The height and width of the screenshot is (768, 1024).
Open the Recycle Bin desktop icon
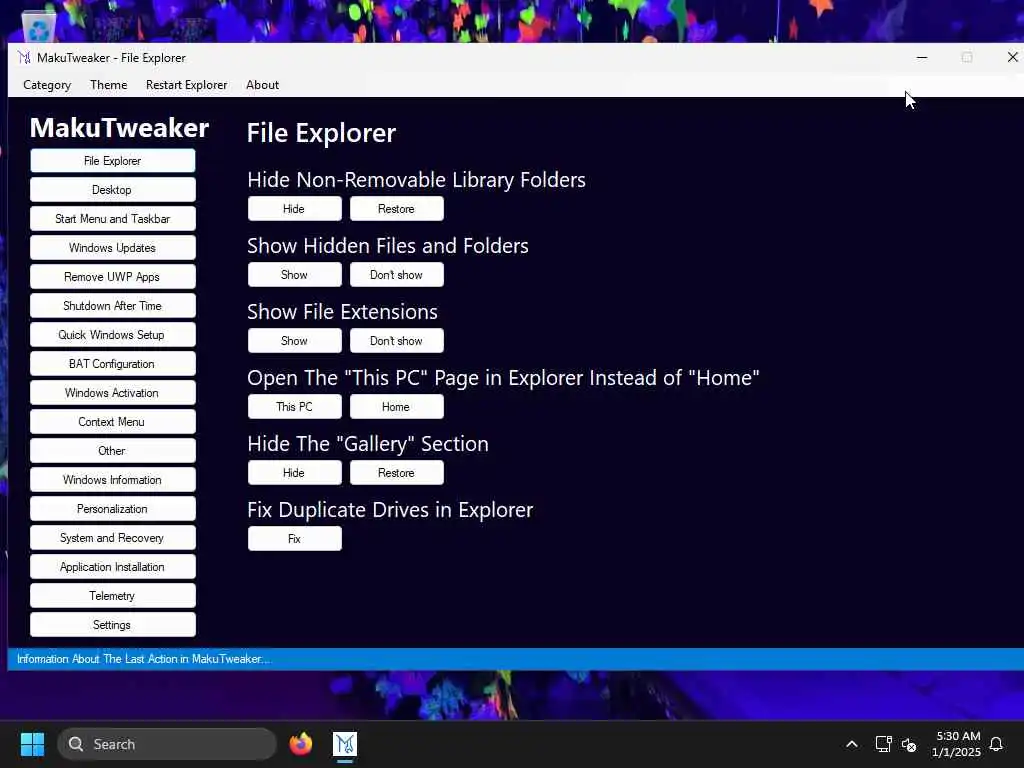pos(39,26)
